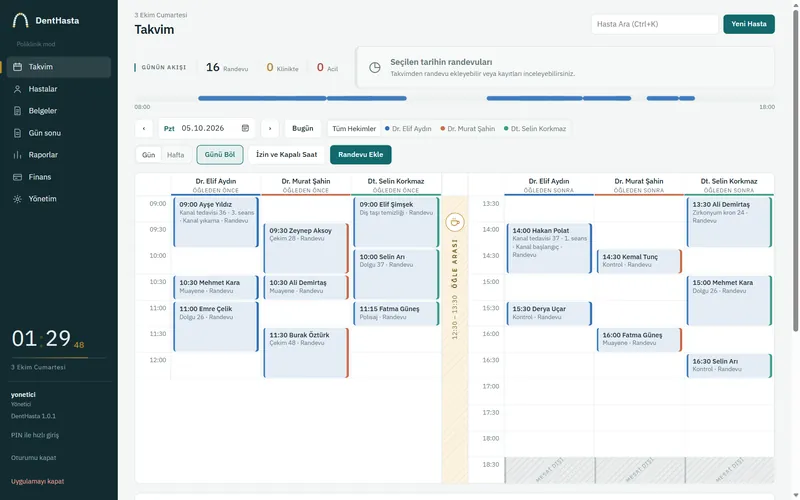800x500 pixels.
Task: Click the Belgeler document icon
Action: tap(17, 111)
